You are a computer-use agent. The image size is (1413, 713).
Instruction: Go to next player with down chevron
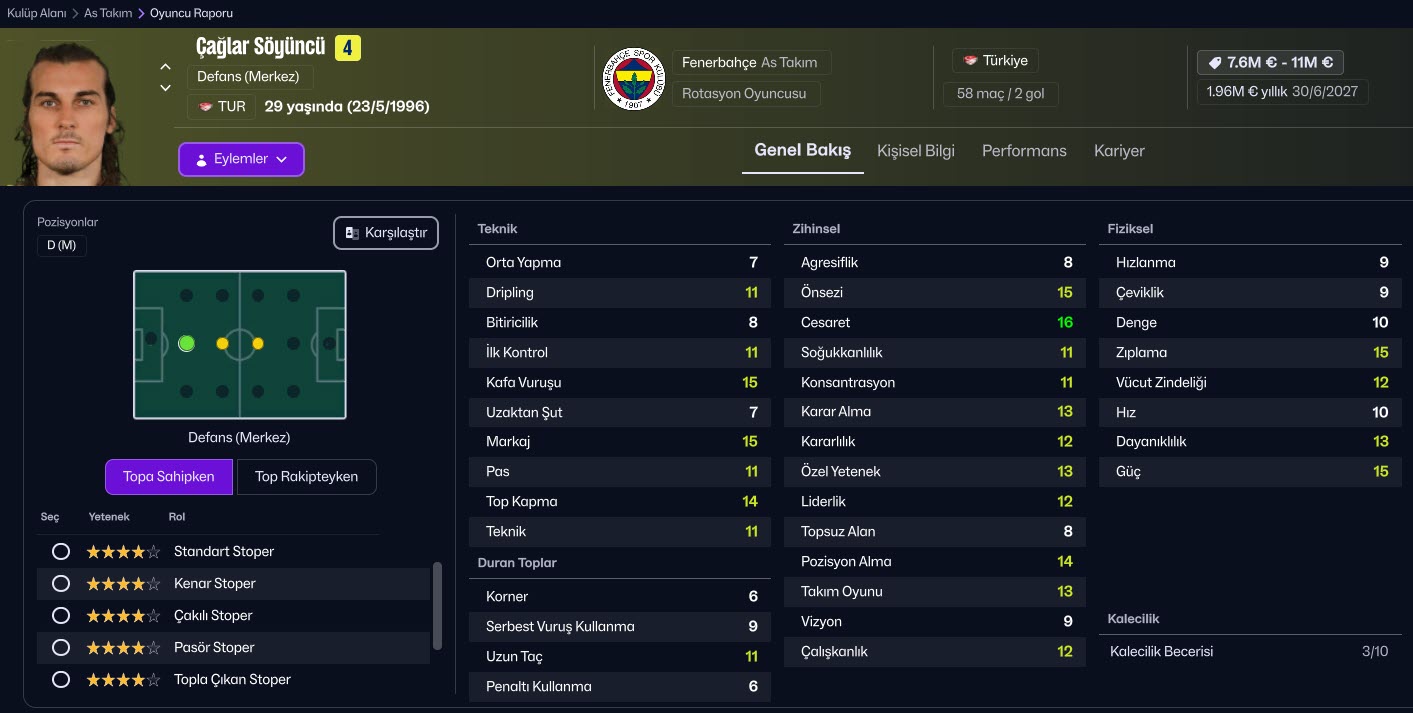pyautogui.click(x=166, y=88)
